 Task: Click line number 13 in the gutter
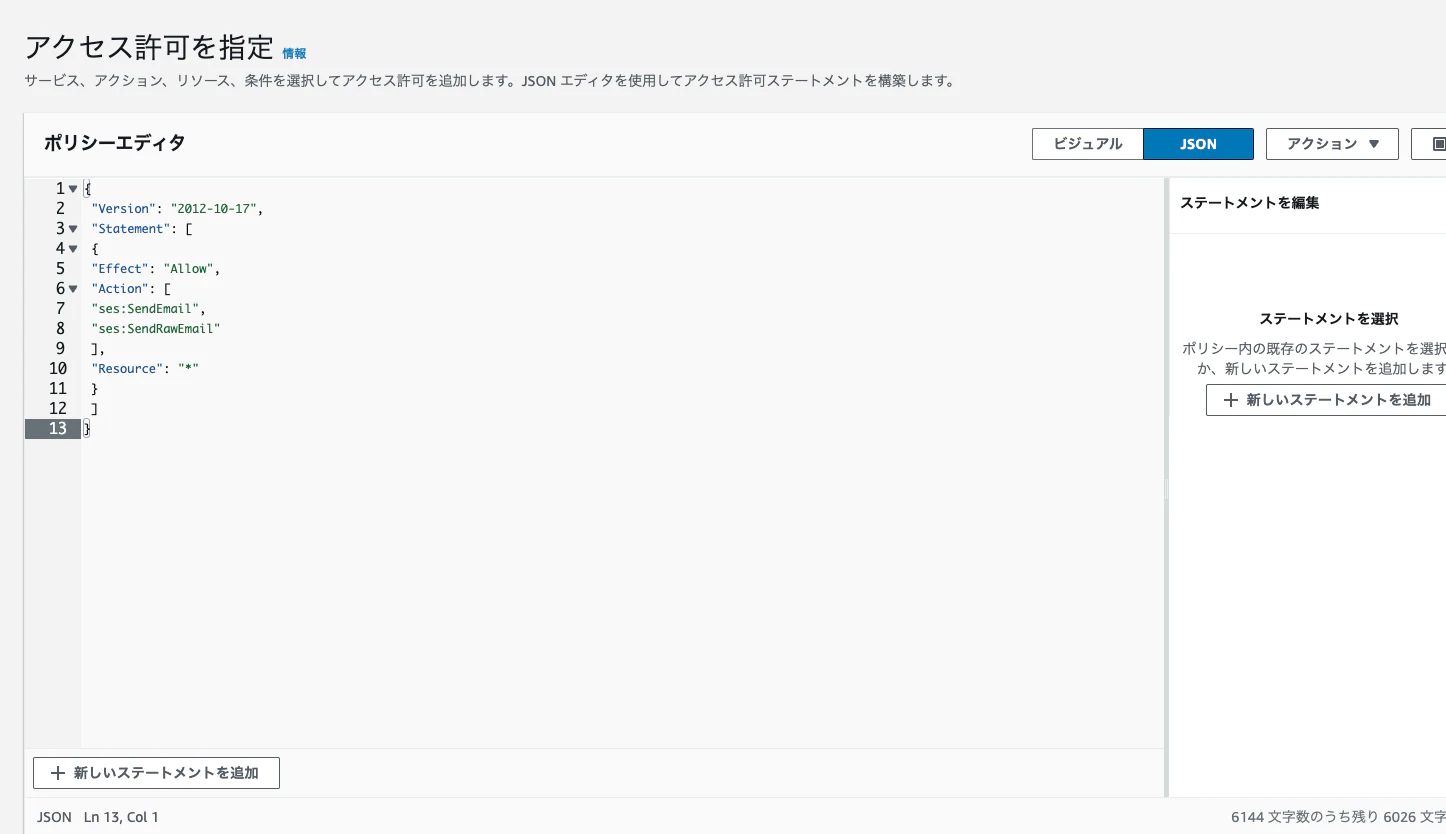coord(57,428)
